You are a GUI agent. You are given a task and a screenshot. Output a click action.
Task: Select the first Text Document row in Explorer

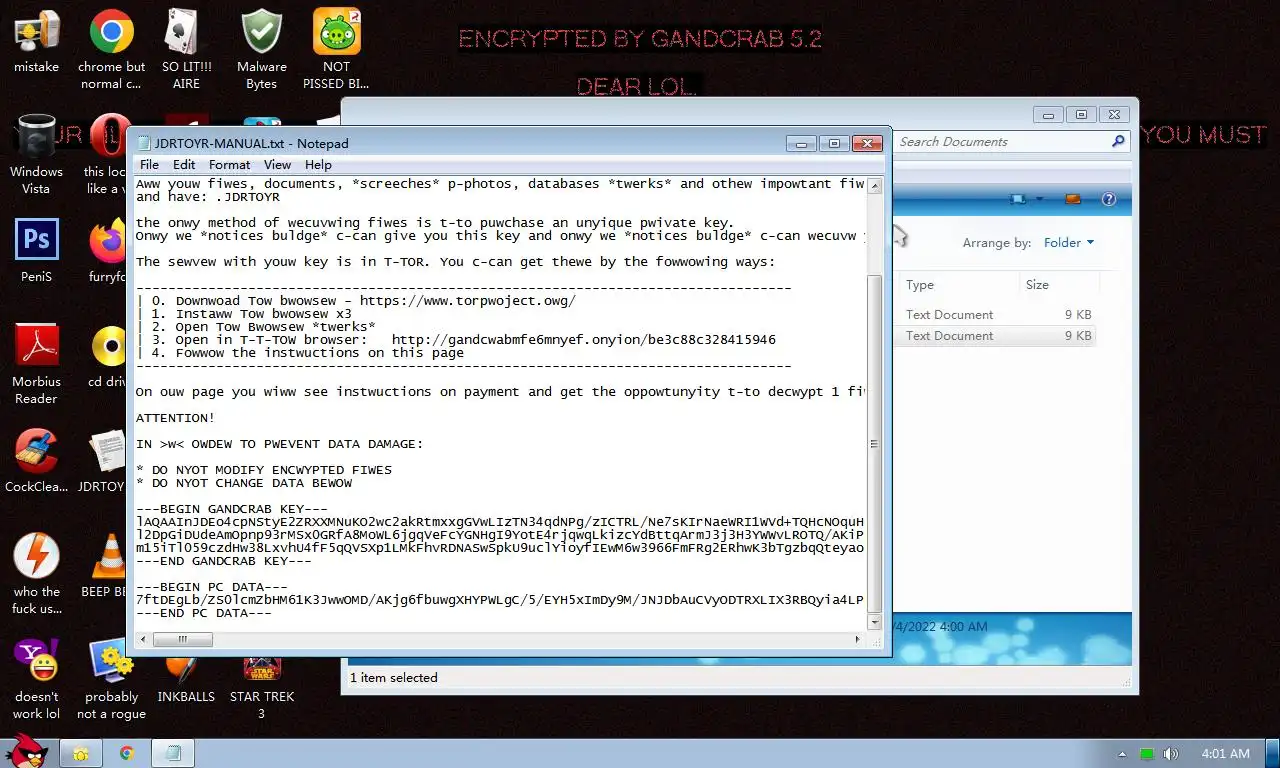(997, 315)
